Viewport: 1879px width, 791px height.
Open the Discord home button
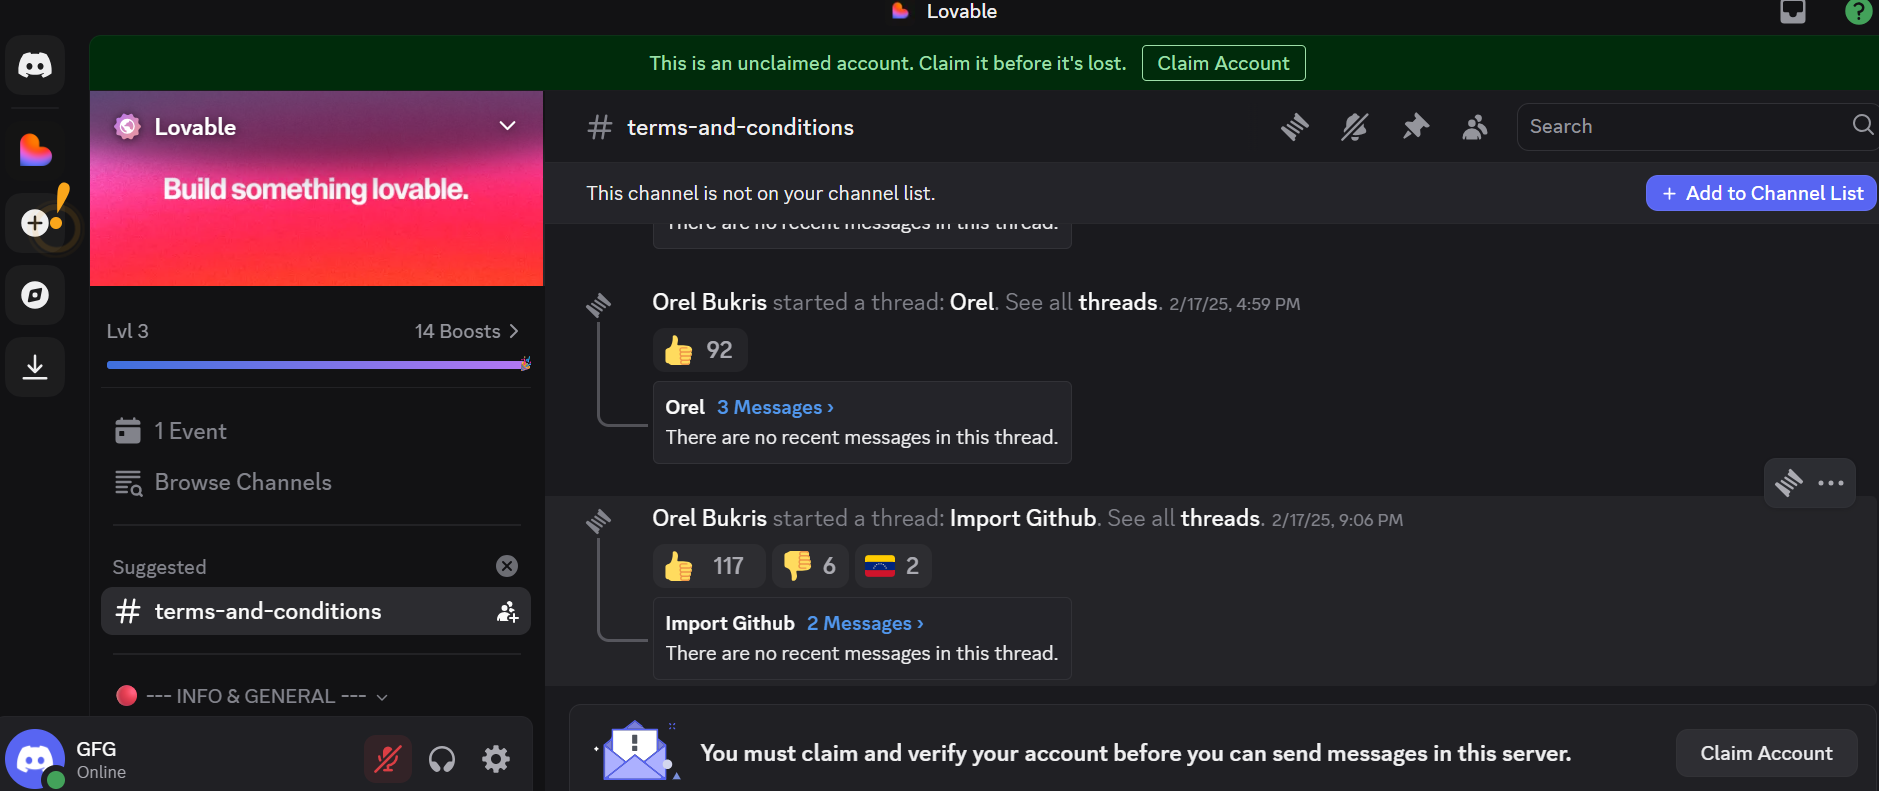tap(35, 64)
